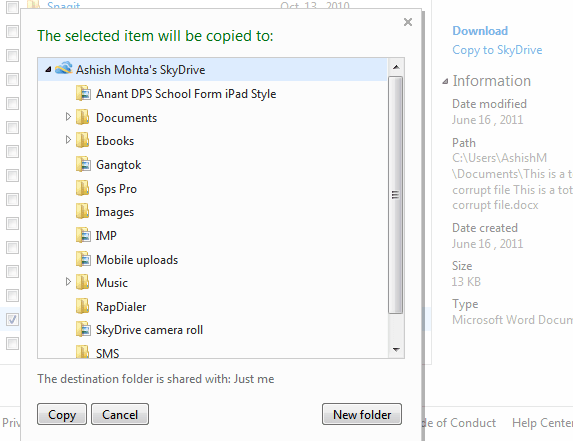Screen dimensions: 573x441
Task: Expand the Documents folder
Action: coord(68,117)
